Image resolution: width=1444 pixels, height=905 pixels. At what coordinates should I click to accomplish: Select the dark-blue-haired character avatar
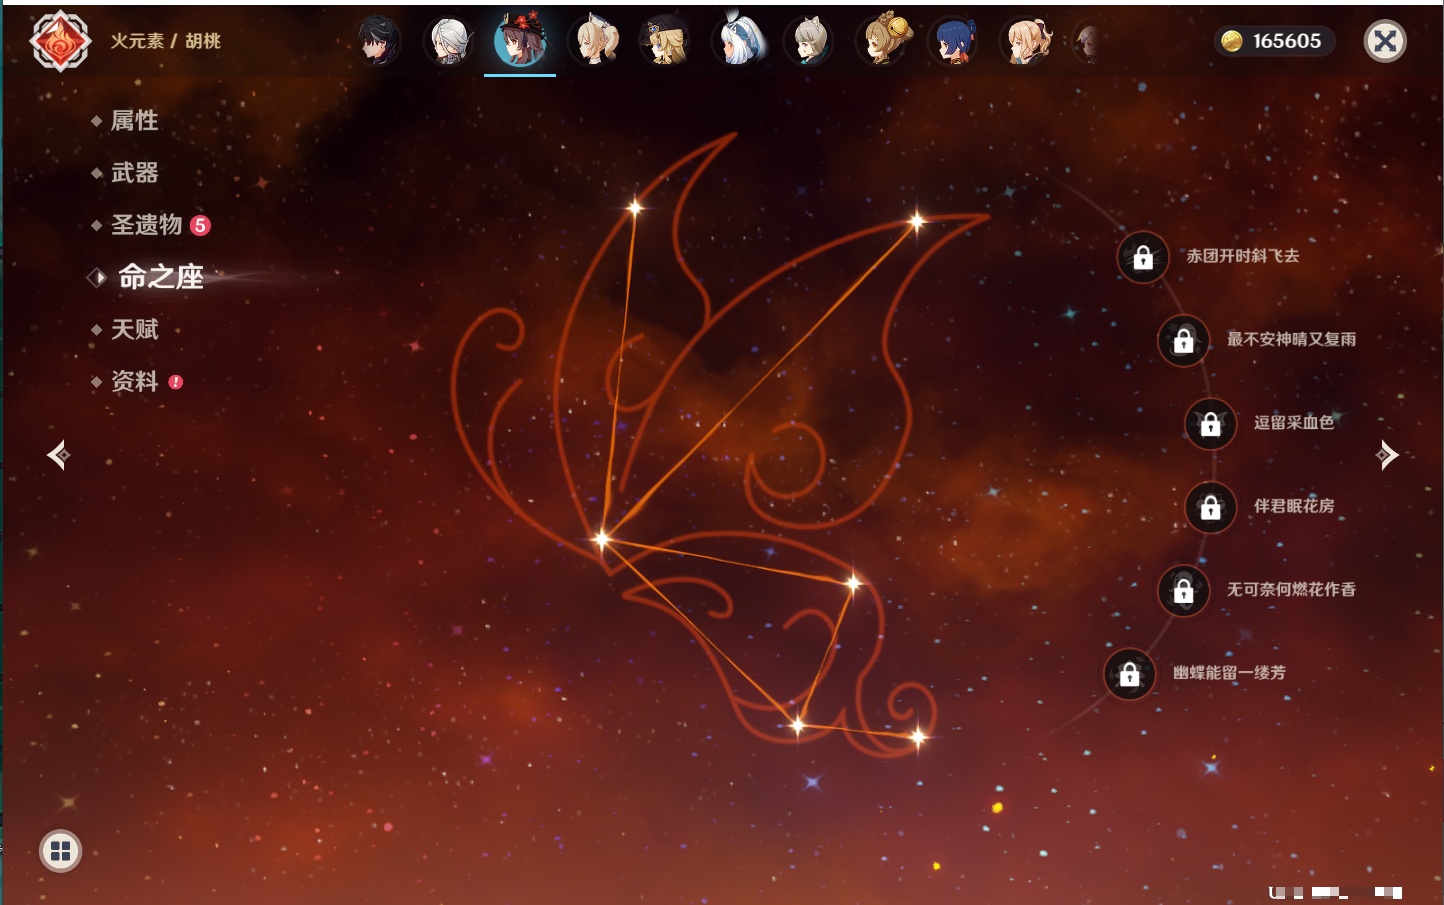pyautogui.click(x=954, y=41)
